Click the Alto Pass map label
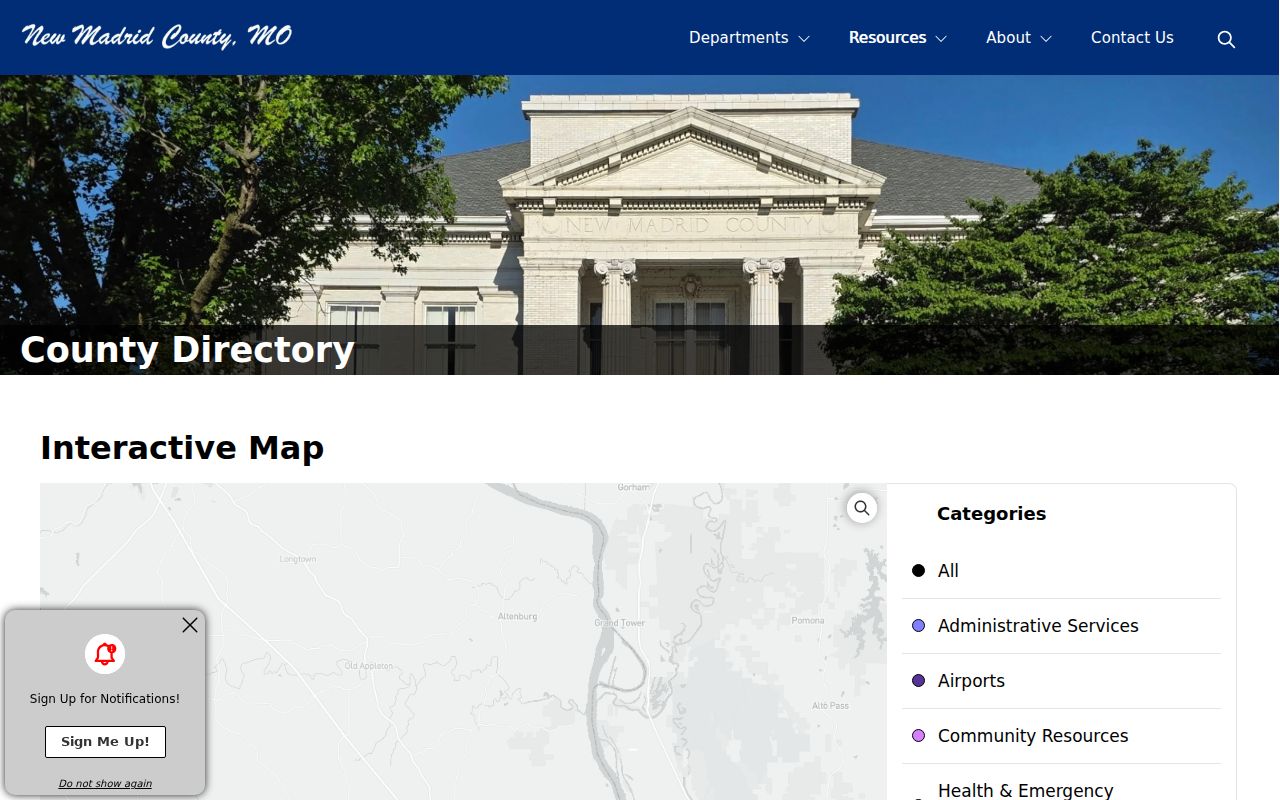Screen dimensions: 1280x800 pyautogui.click(x=831, y=706)
